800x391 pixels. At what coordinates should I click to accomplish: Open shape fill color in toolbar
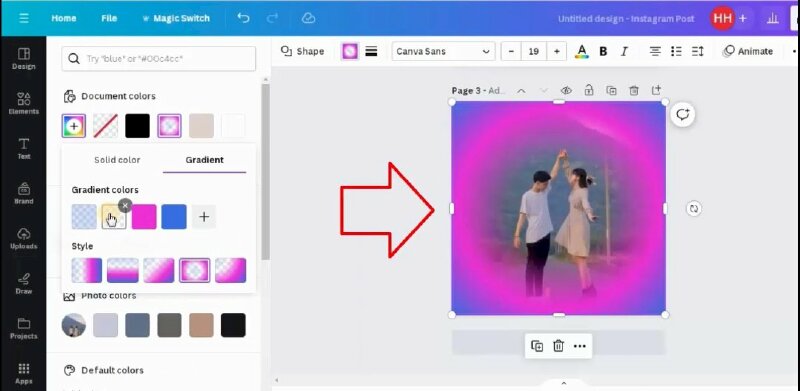coord(350,51)
